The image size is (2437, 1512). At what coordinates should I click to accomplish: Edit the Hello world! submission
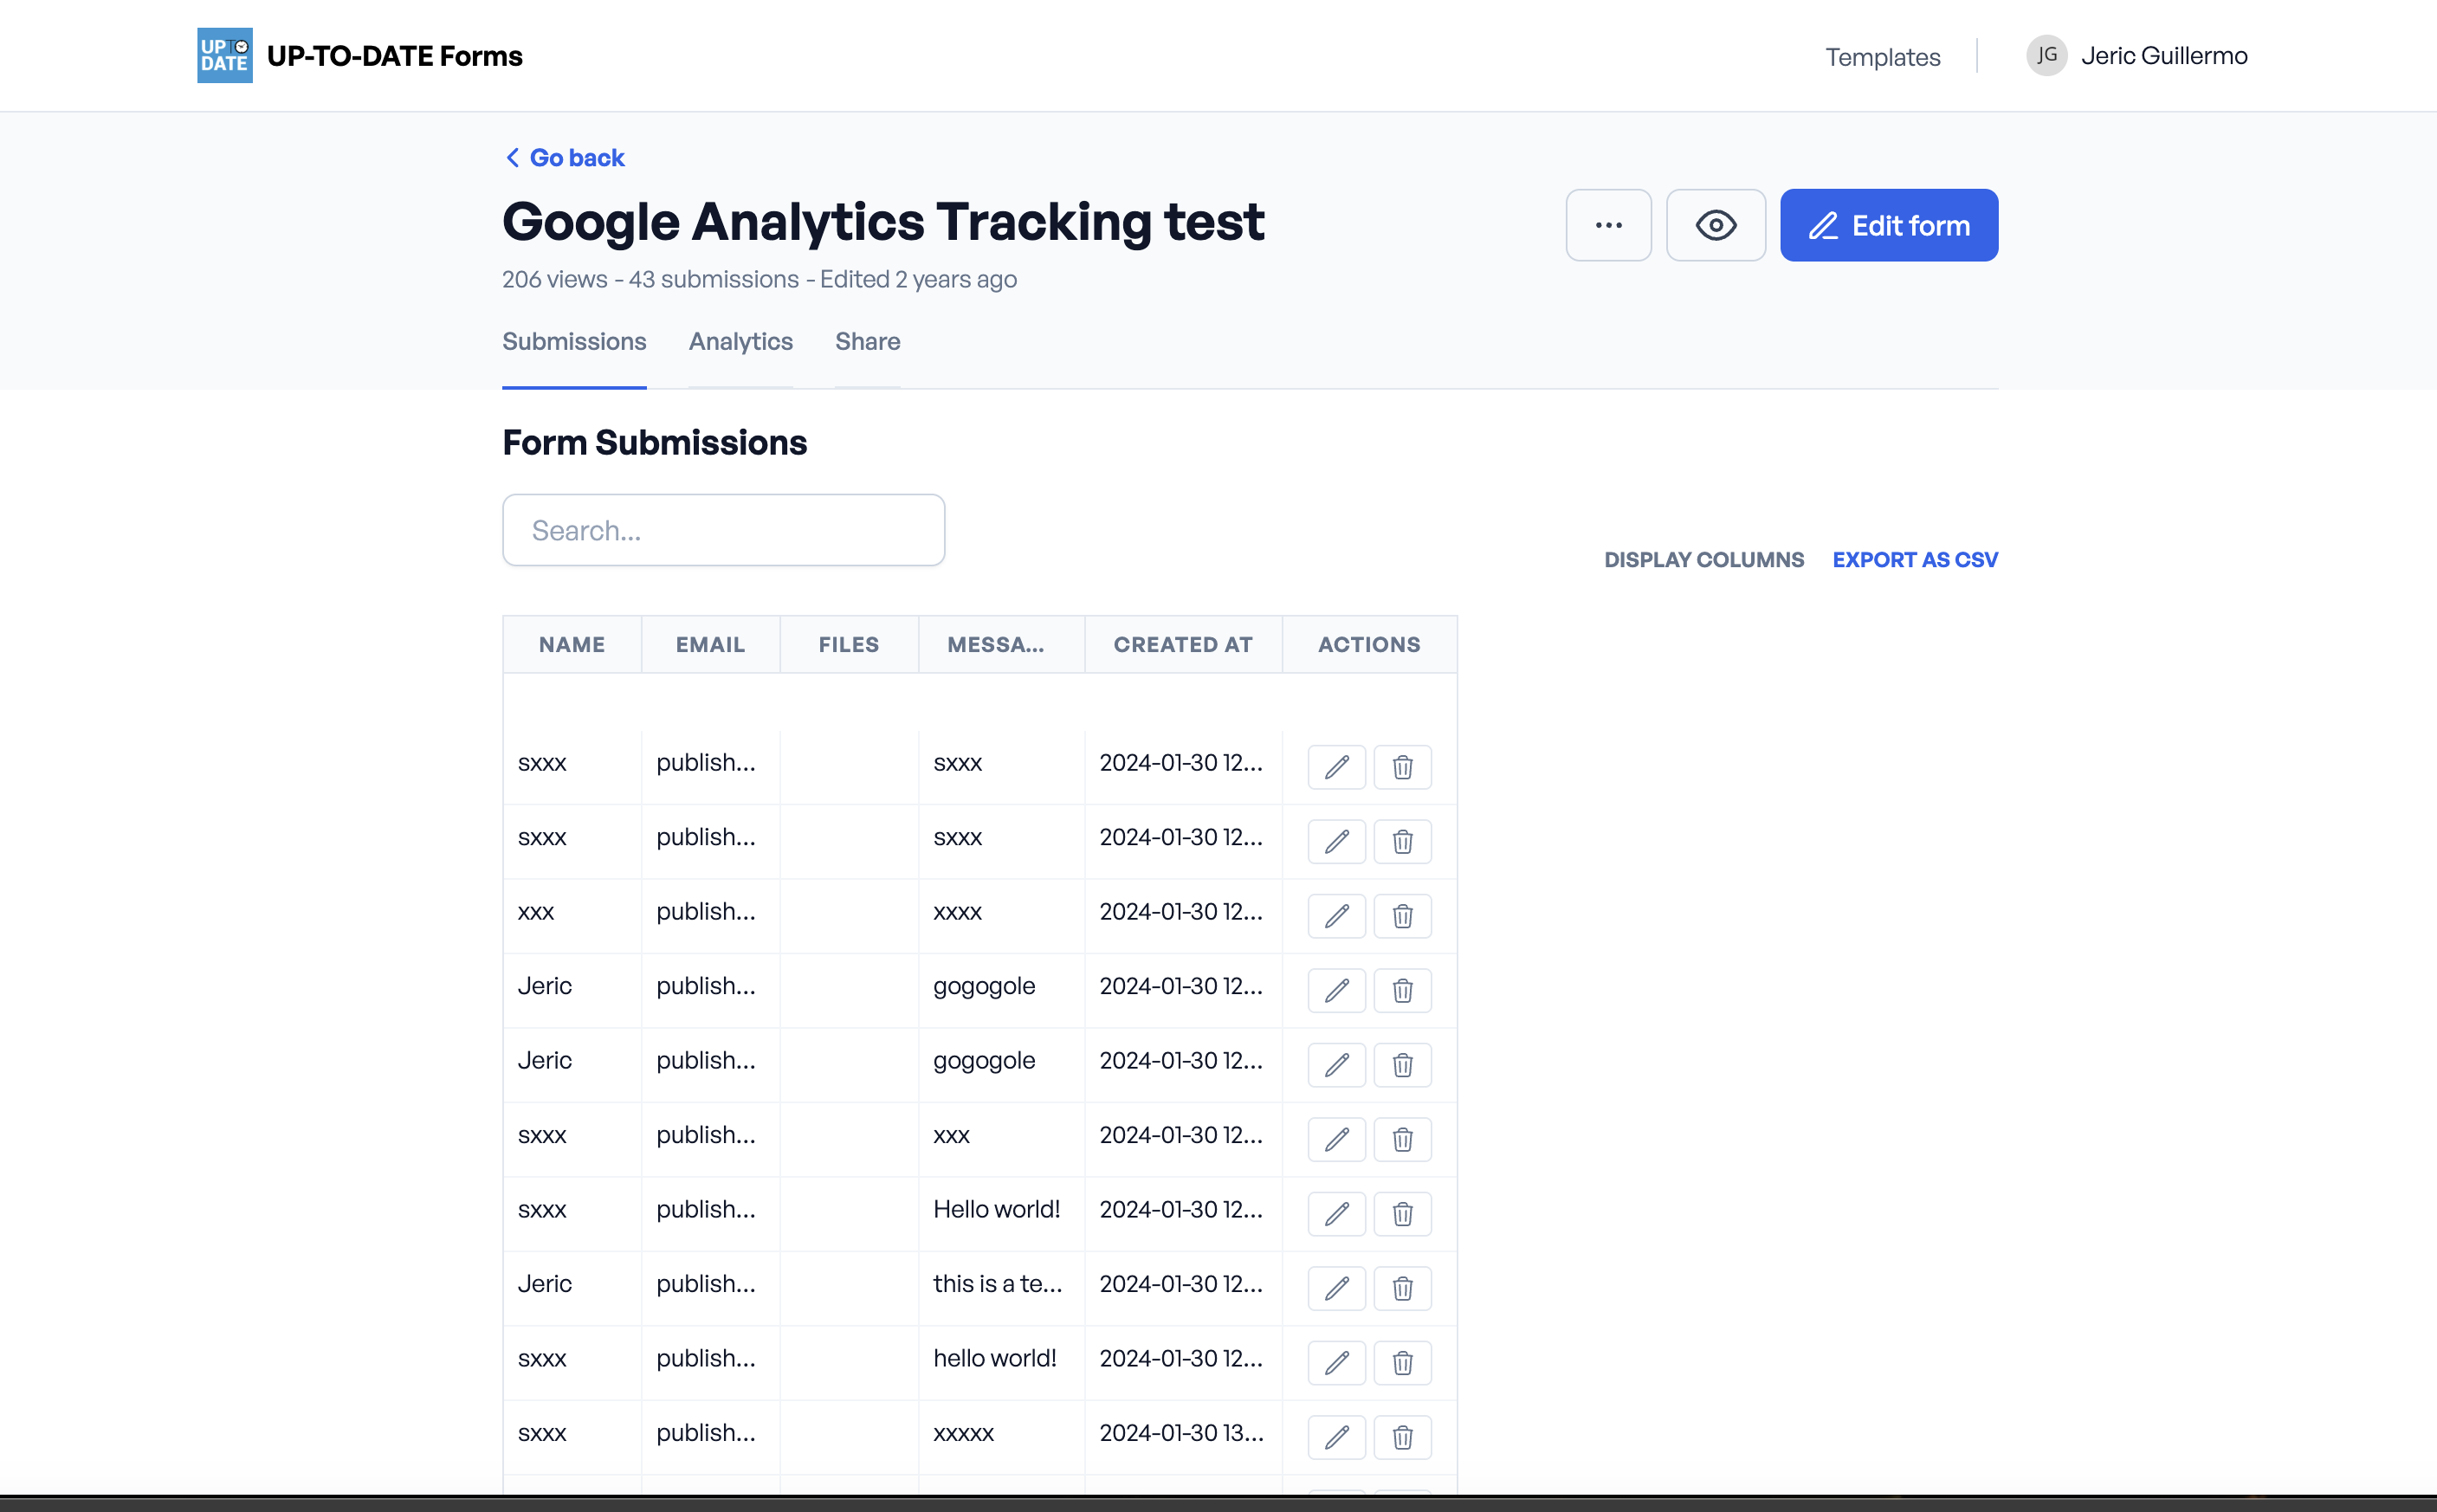point(1336,1214)
